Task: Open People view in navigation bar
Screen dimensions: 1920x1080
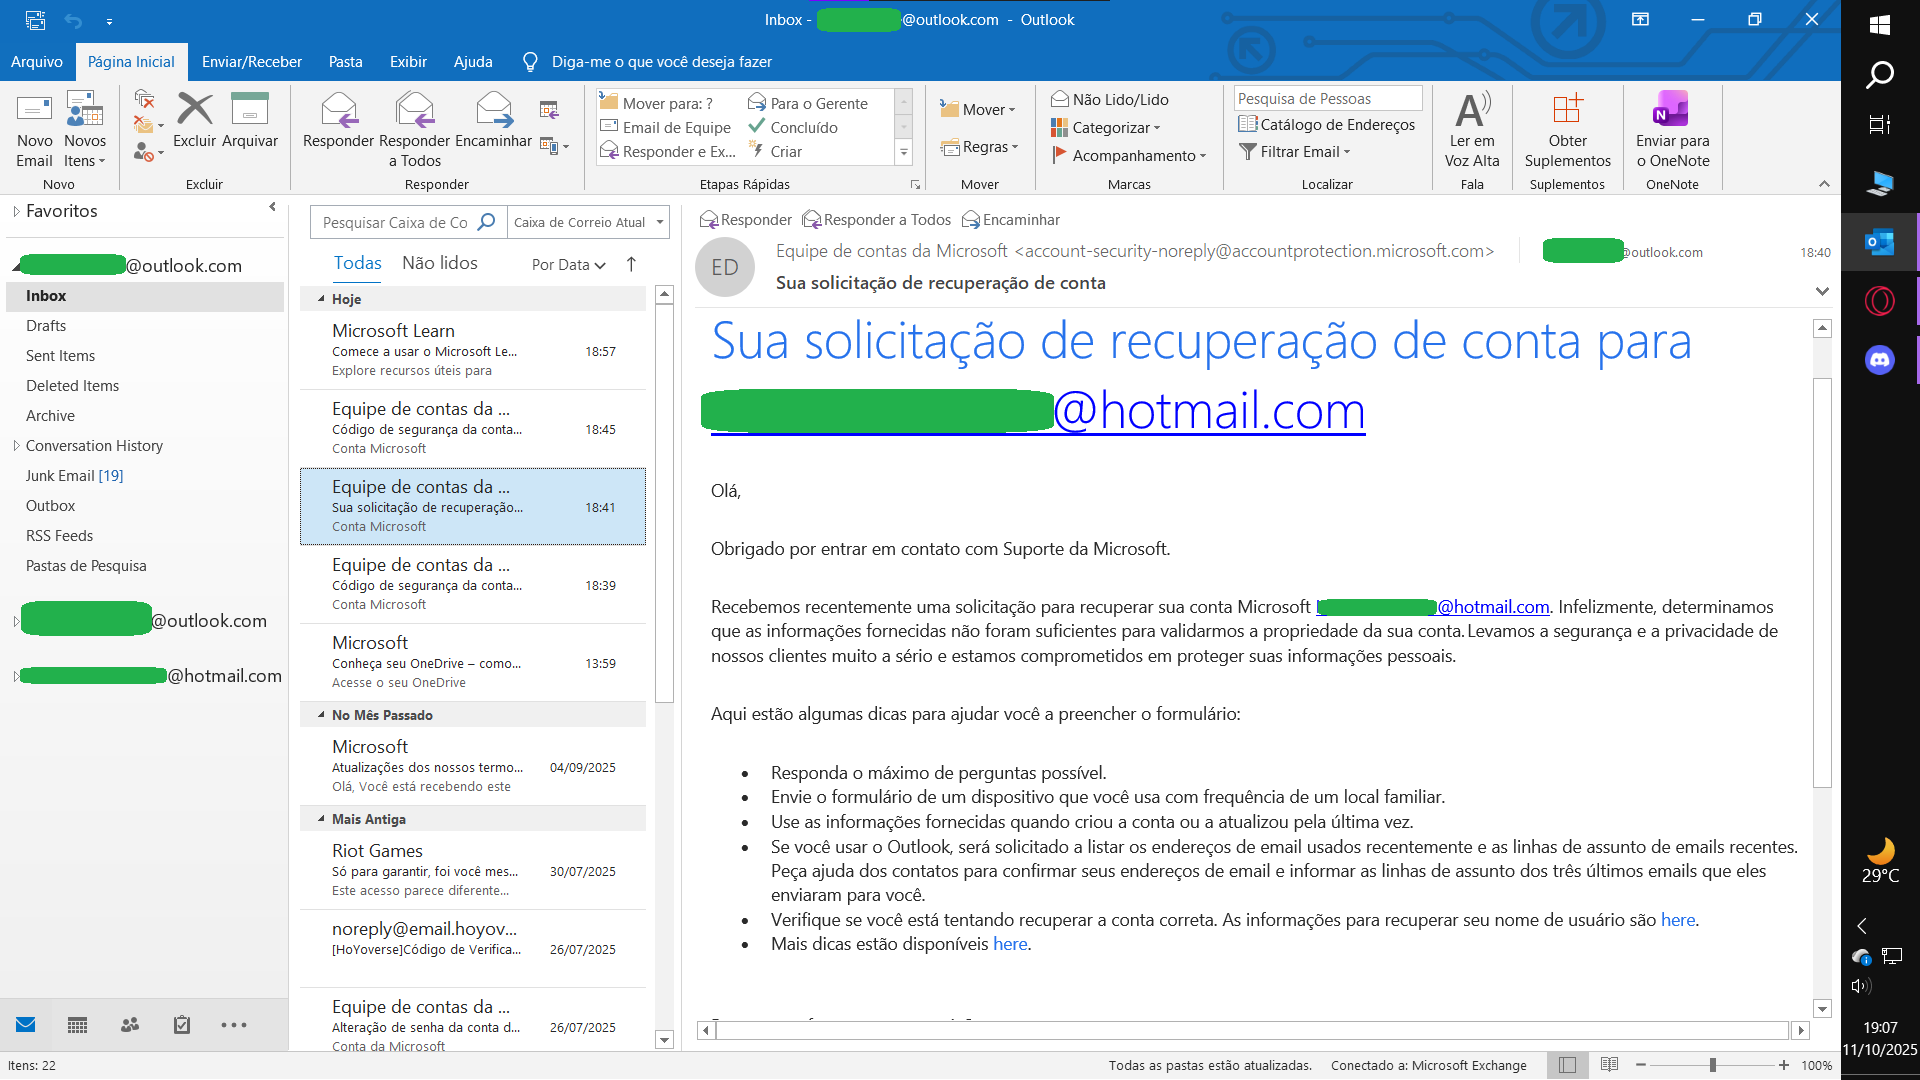Action: click(x=130, y=1025)
